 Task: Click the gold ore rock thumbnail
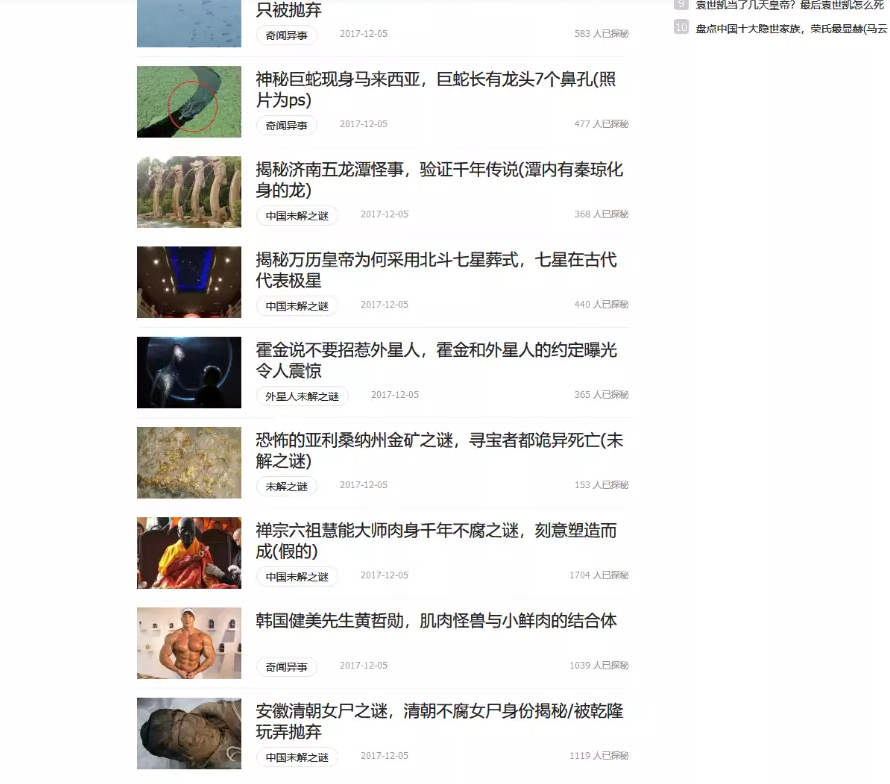pyautogui.click(x=189, y=463)
